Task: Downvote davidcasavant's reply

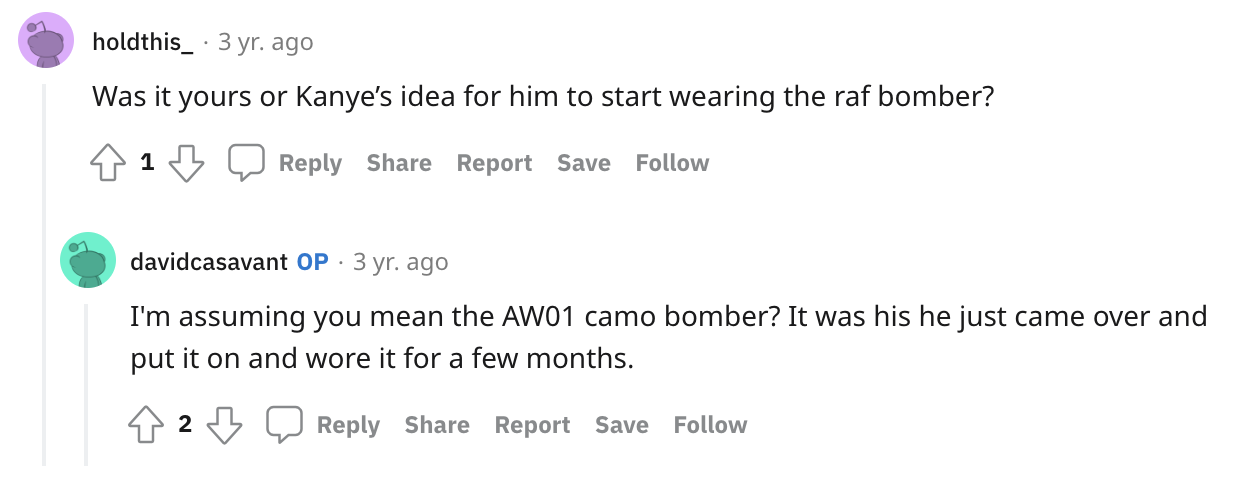Action: coord(224,425)
